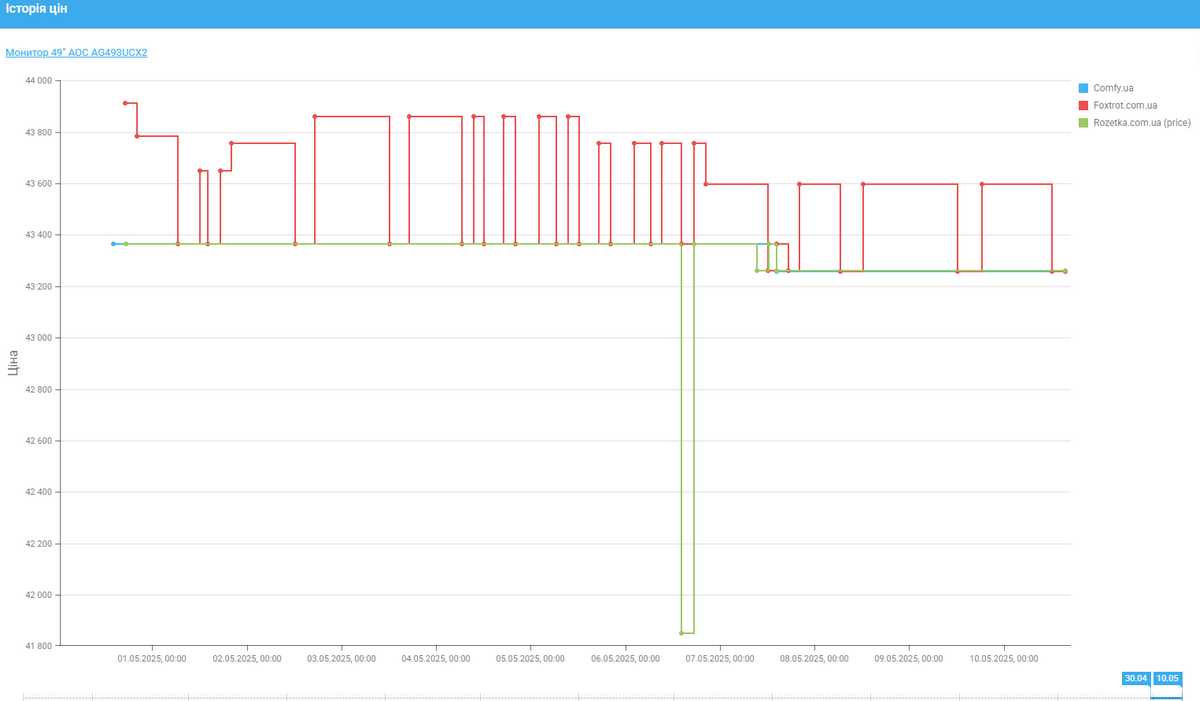This screenshot has height=701, width=1200.
Task: Select Foxtrot's second data point near 43 780
Action: click(137, 136)
